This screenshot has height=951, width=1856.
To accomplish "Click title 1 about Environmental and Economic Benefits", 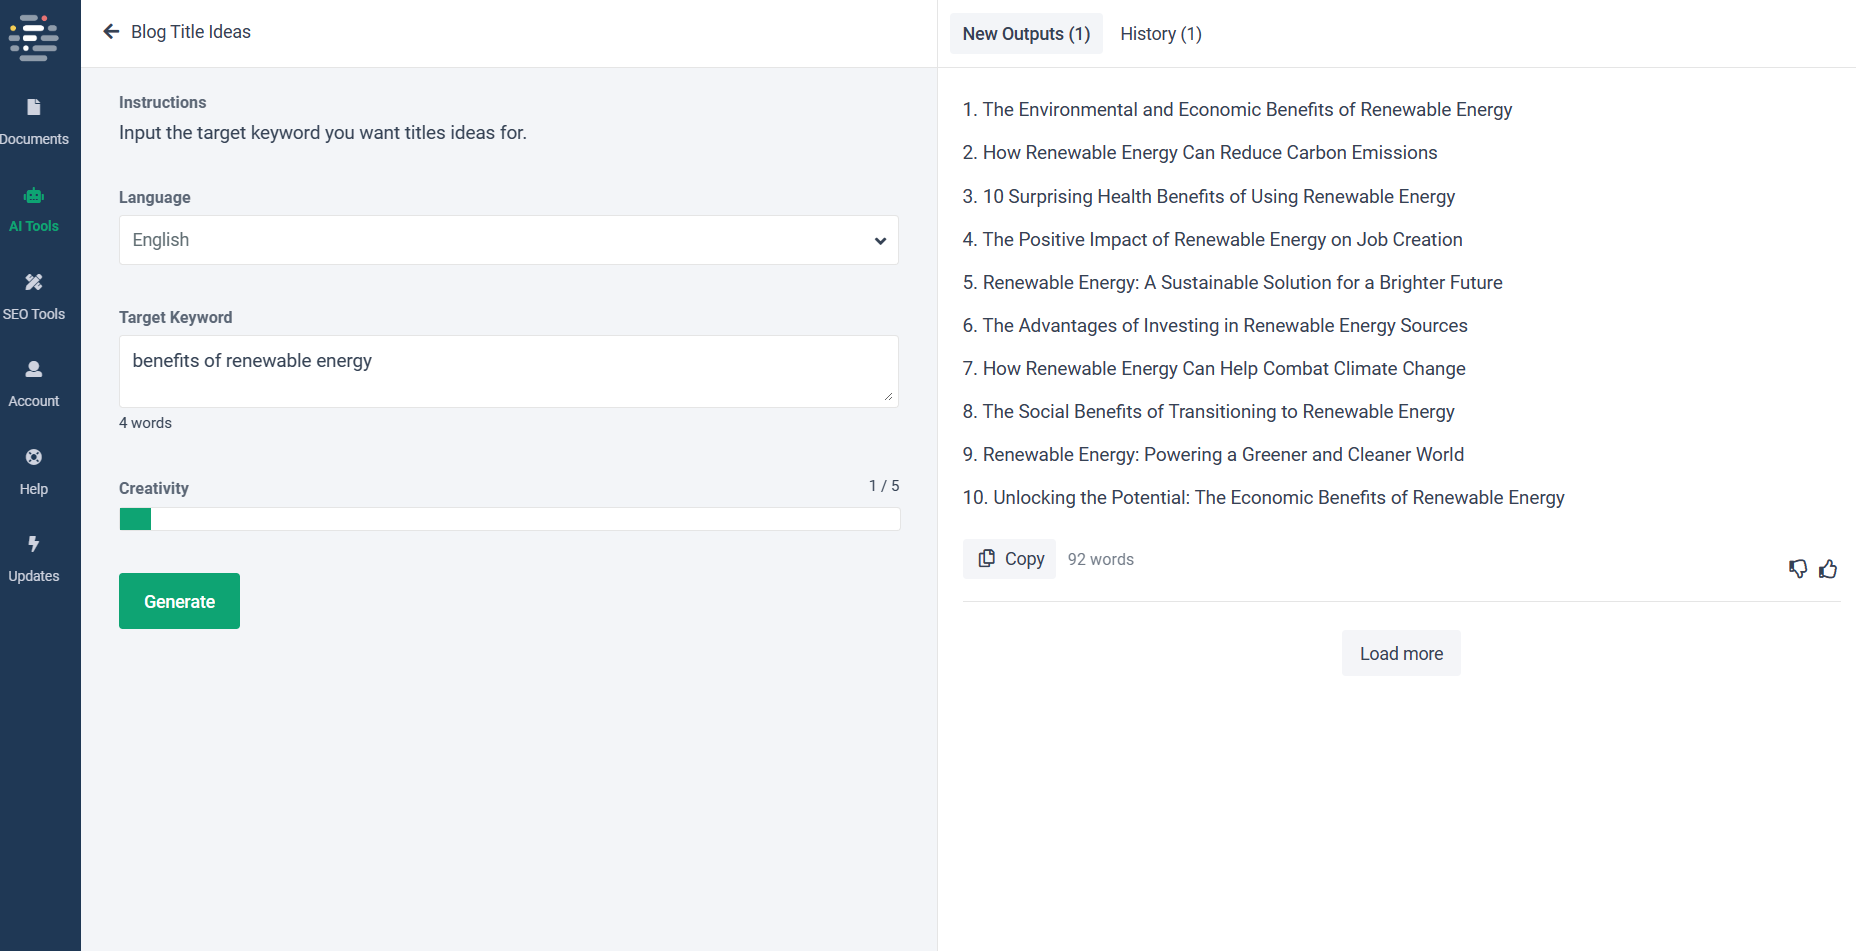I will click(x=1237, y=109).
